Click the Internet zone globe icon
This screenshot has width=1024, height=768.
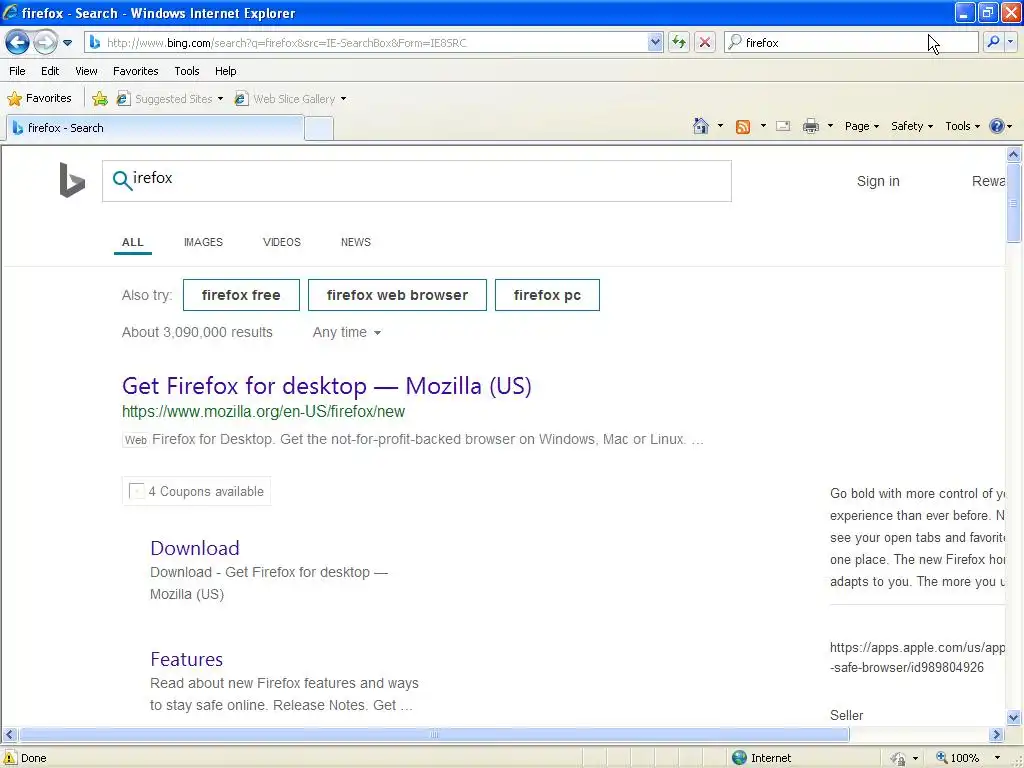click(739, 758)
